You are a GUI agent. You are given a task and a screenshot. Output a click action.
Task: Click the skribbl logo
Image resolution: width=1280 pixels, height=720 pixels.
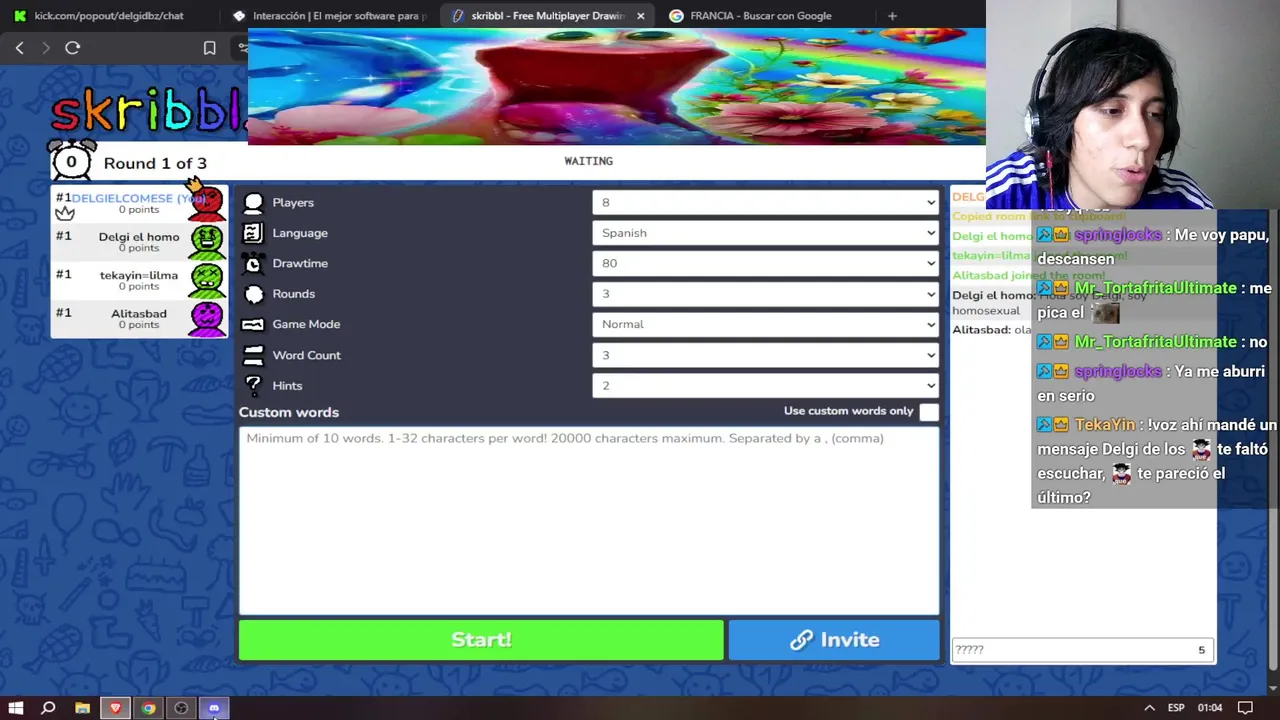click(x=148, y=111)
